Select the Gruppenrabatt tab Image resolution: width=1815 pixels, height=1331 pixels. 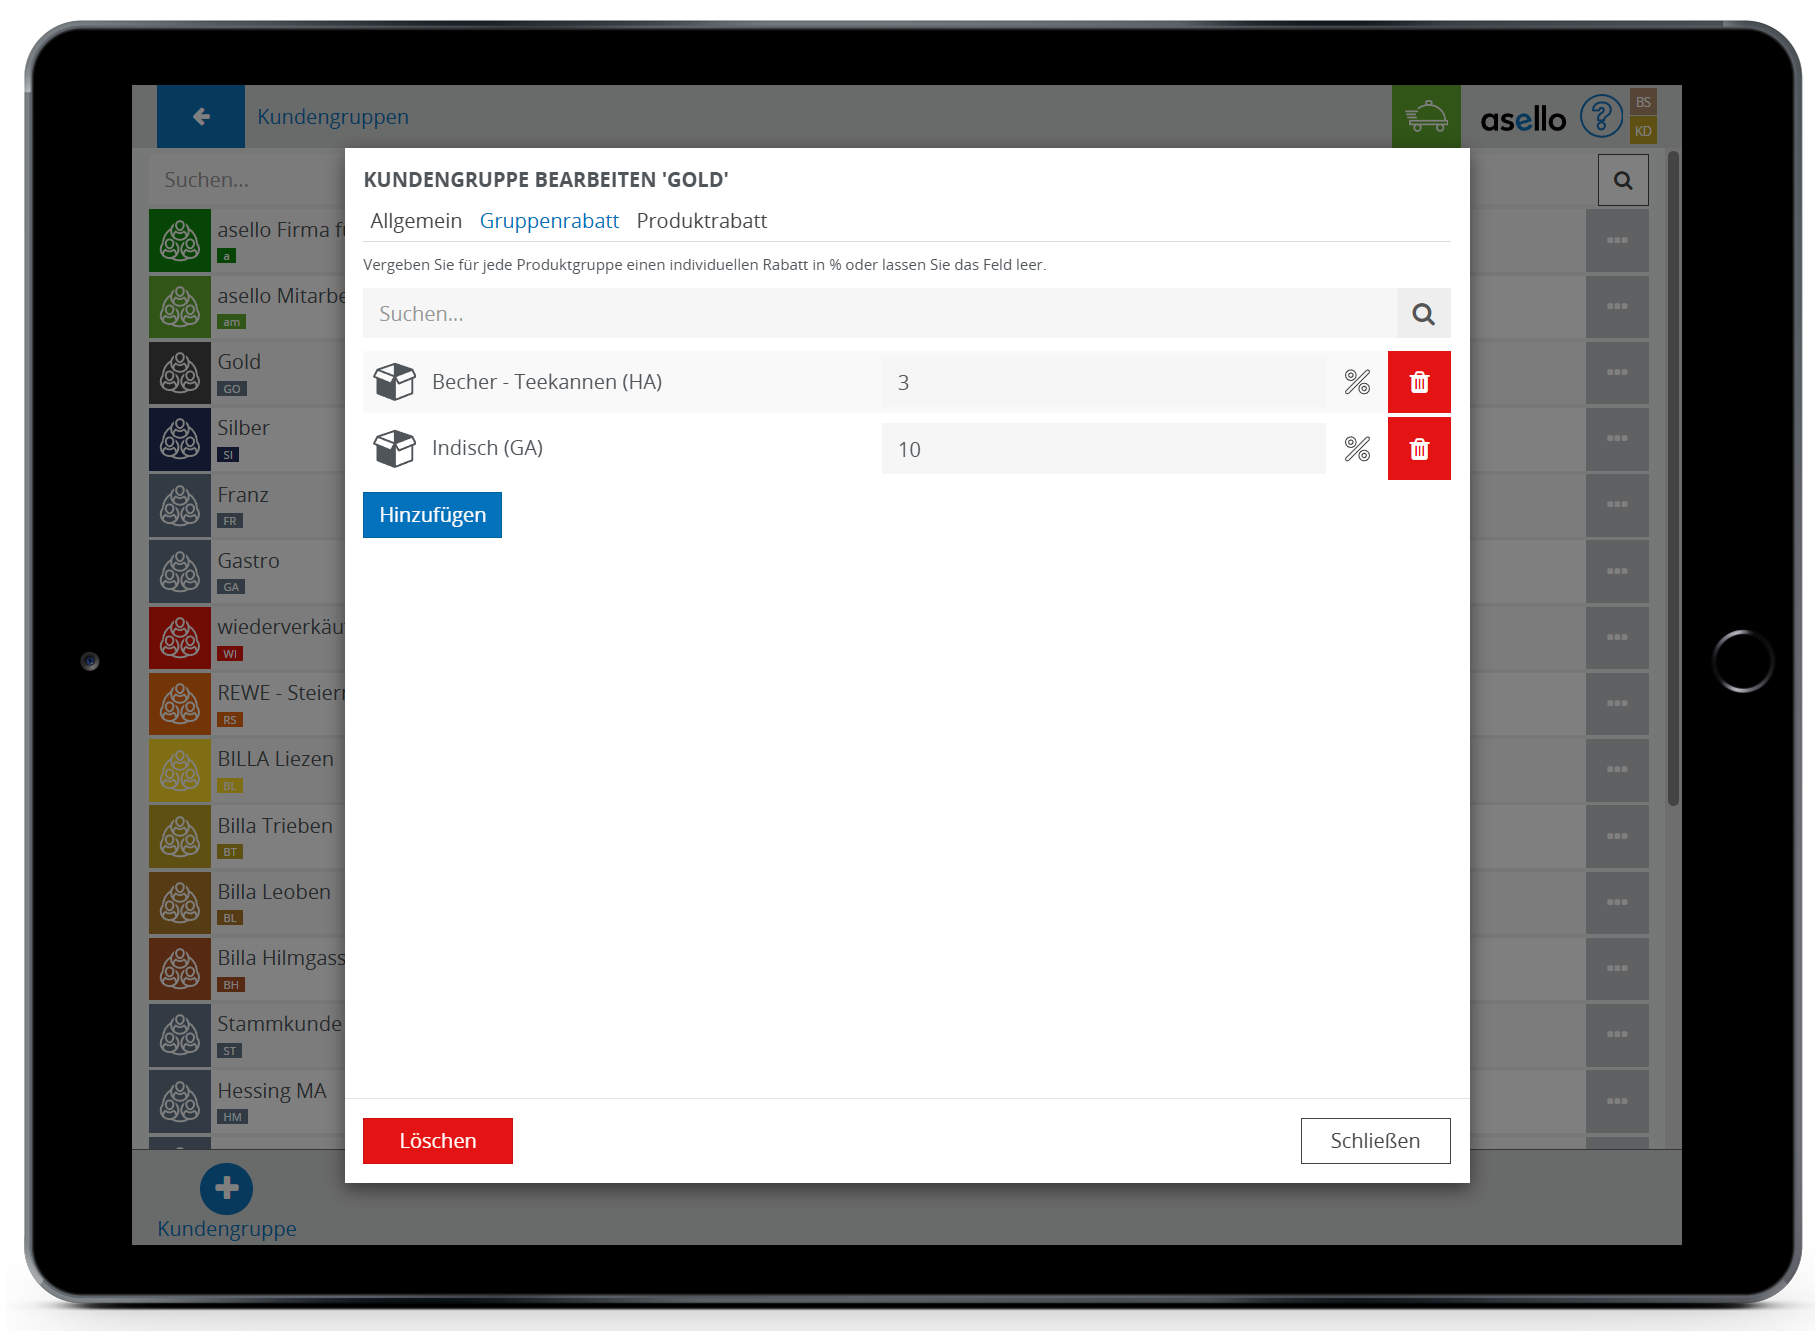click(549, 221)
